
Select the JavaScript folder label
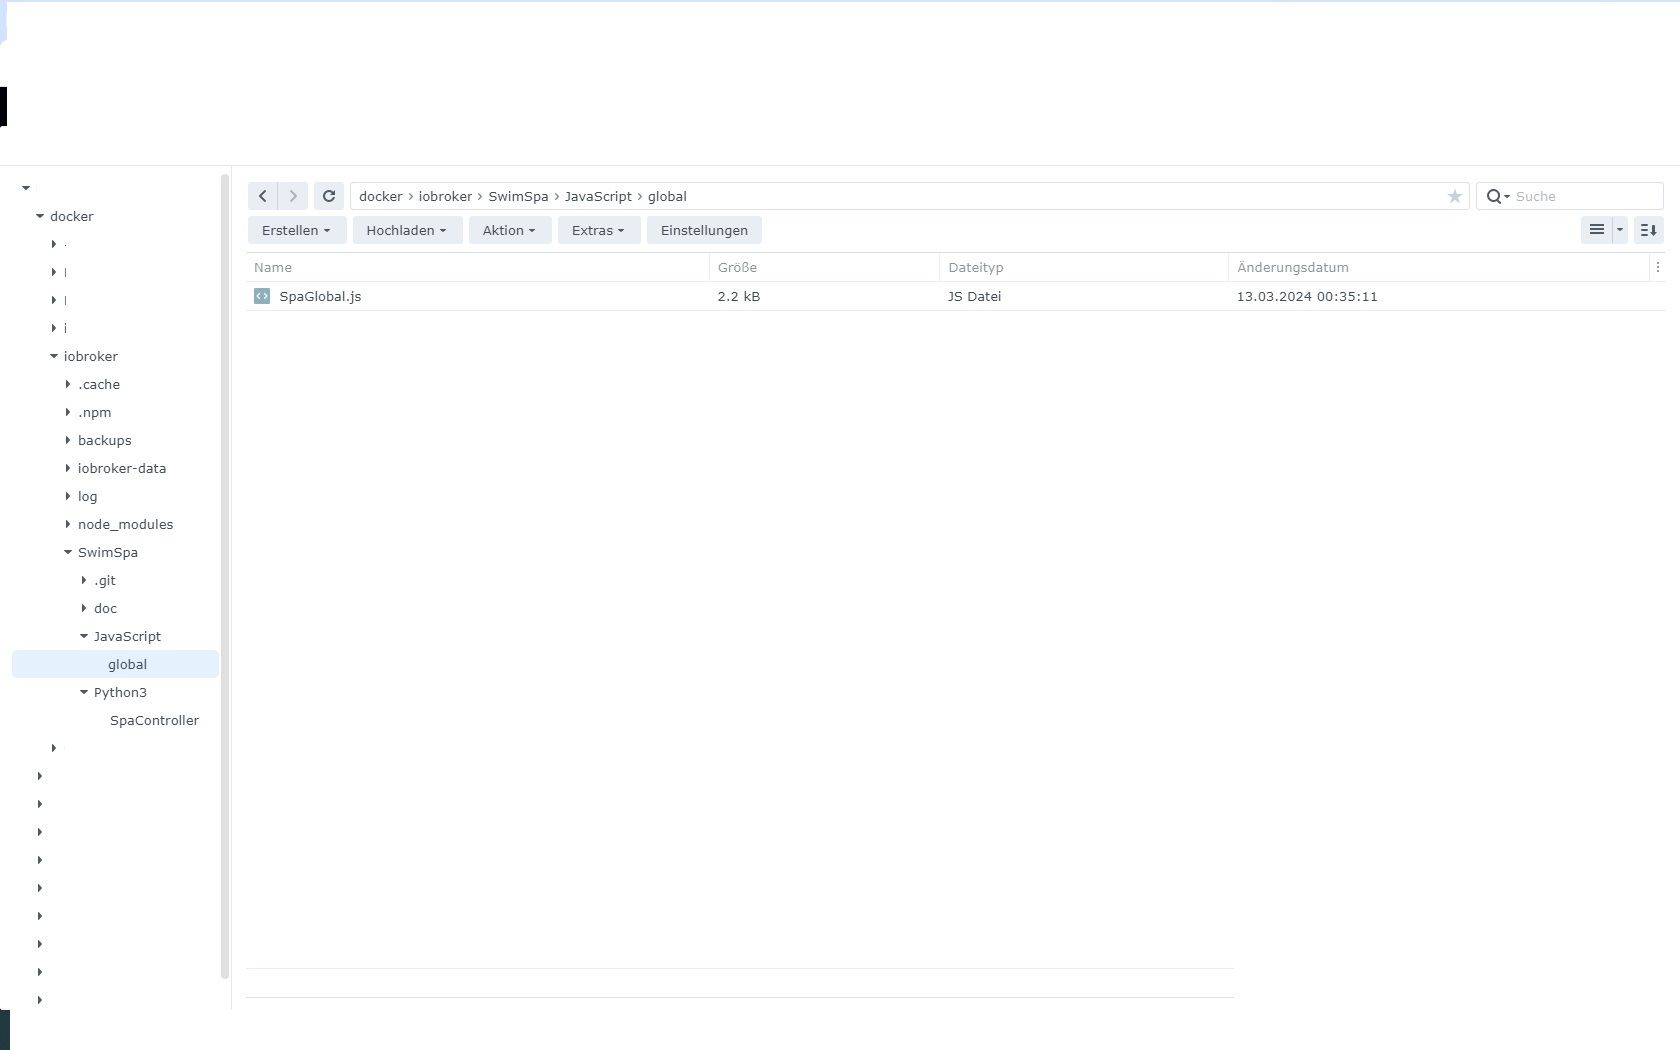pyautogui.click(x=127, y=636)
